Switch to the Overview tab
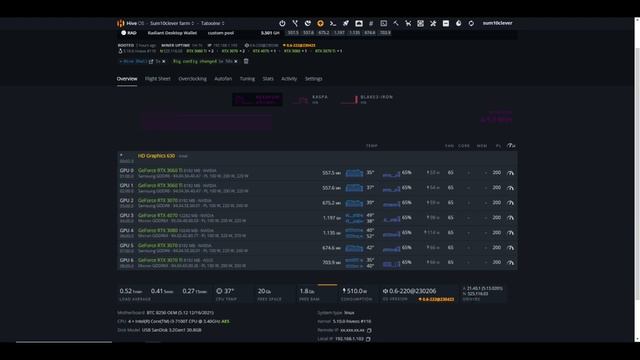Screen dimensions: 640x360 pyautogui.click(x=127, y=79)
